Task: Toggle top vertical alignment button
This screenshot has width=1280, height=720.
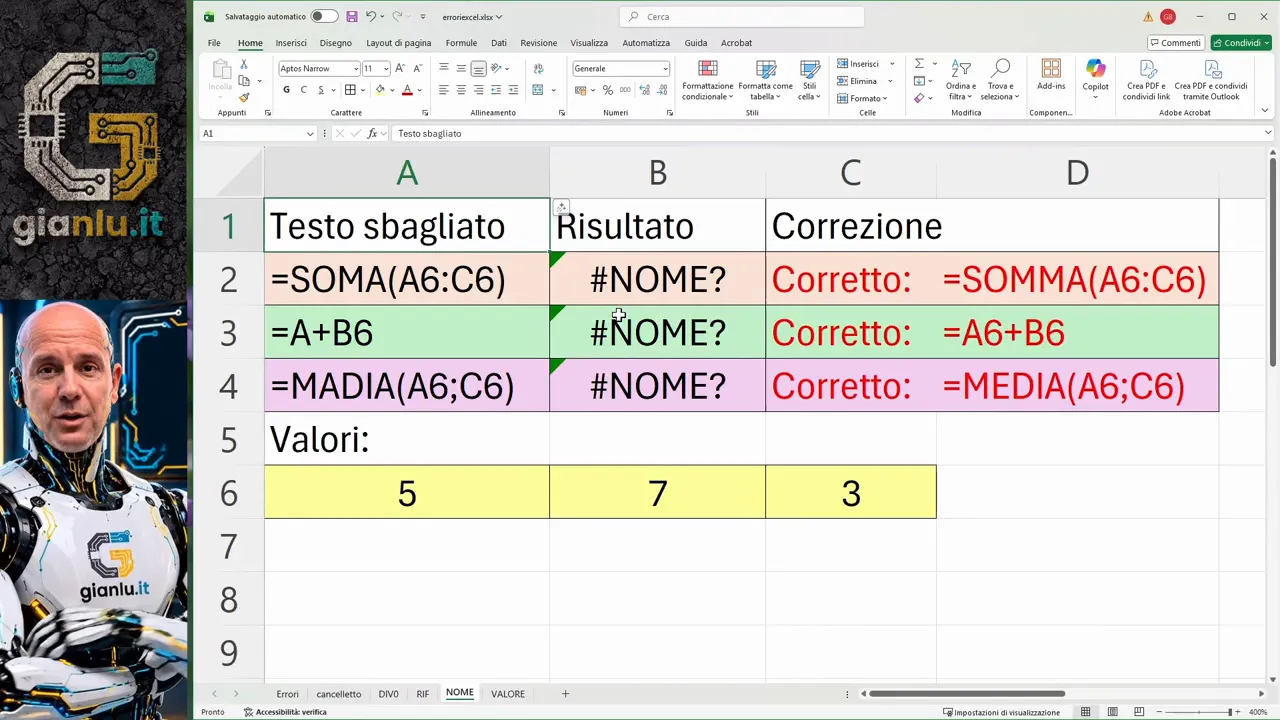Action: point(443,68)
